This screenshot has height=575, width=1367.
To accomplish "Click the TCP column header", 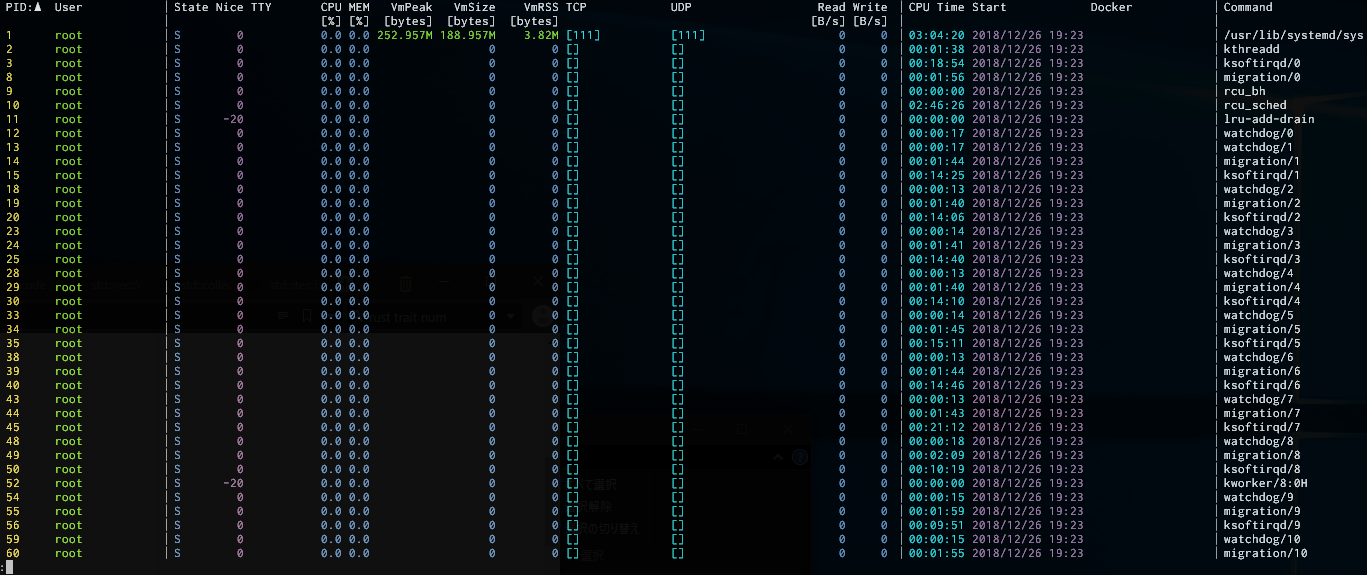I will [576, 8].
